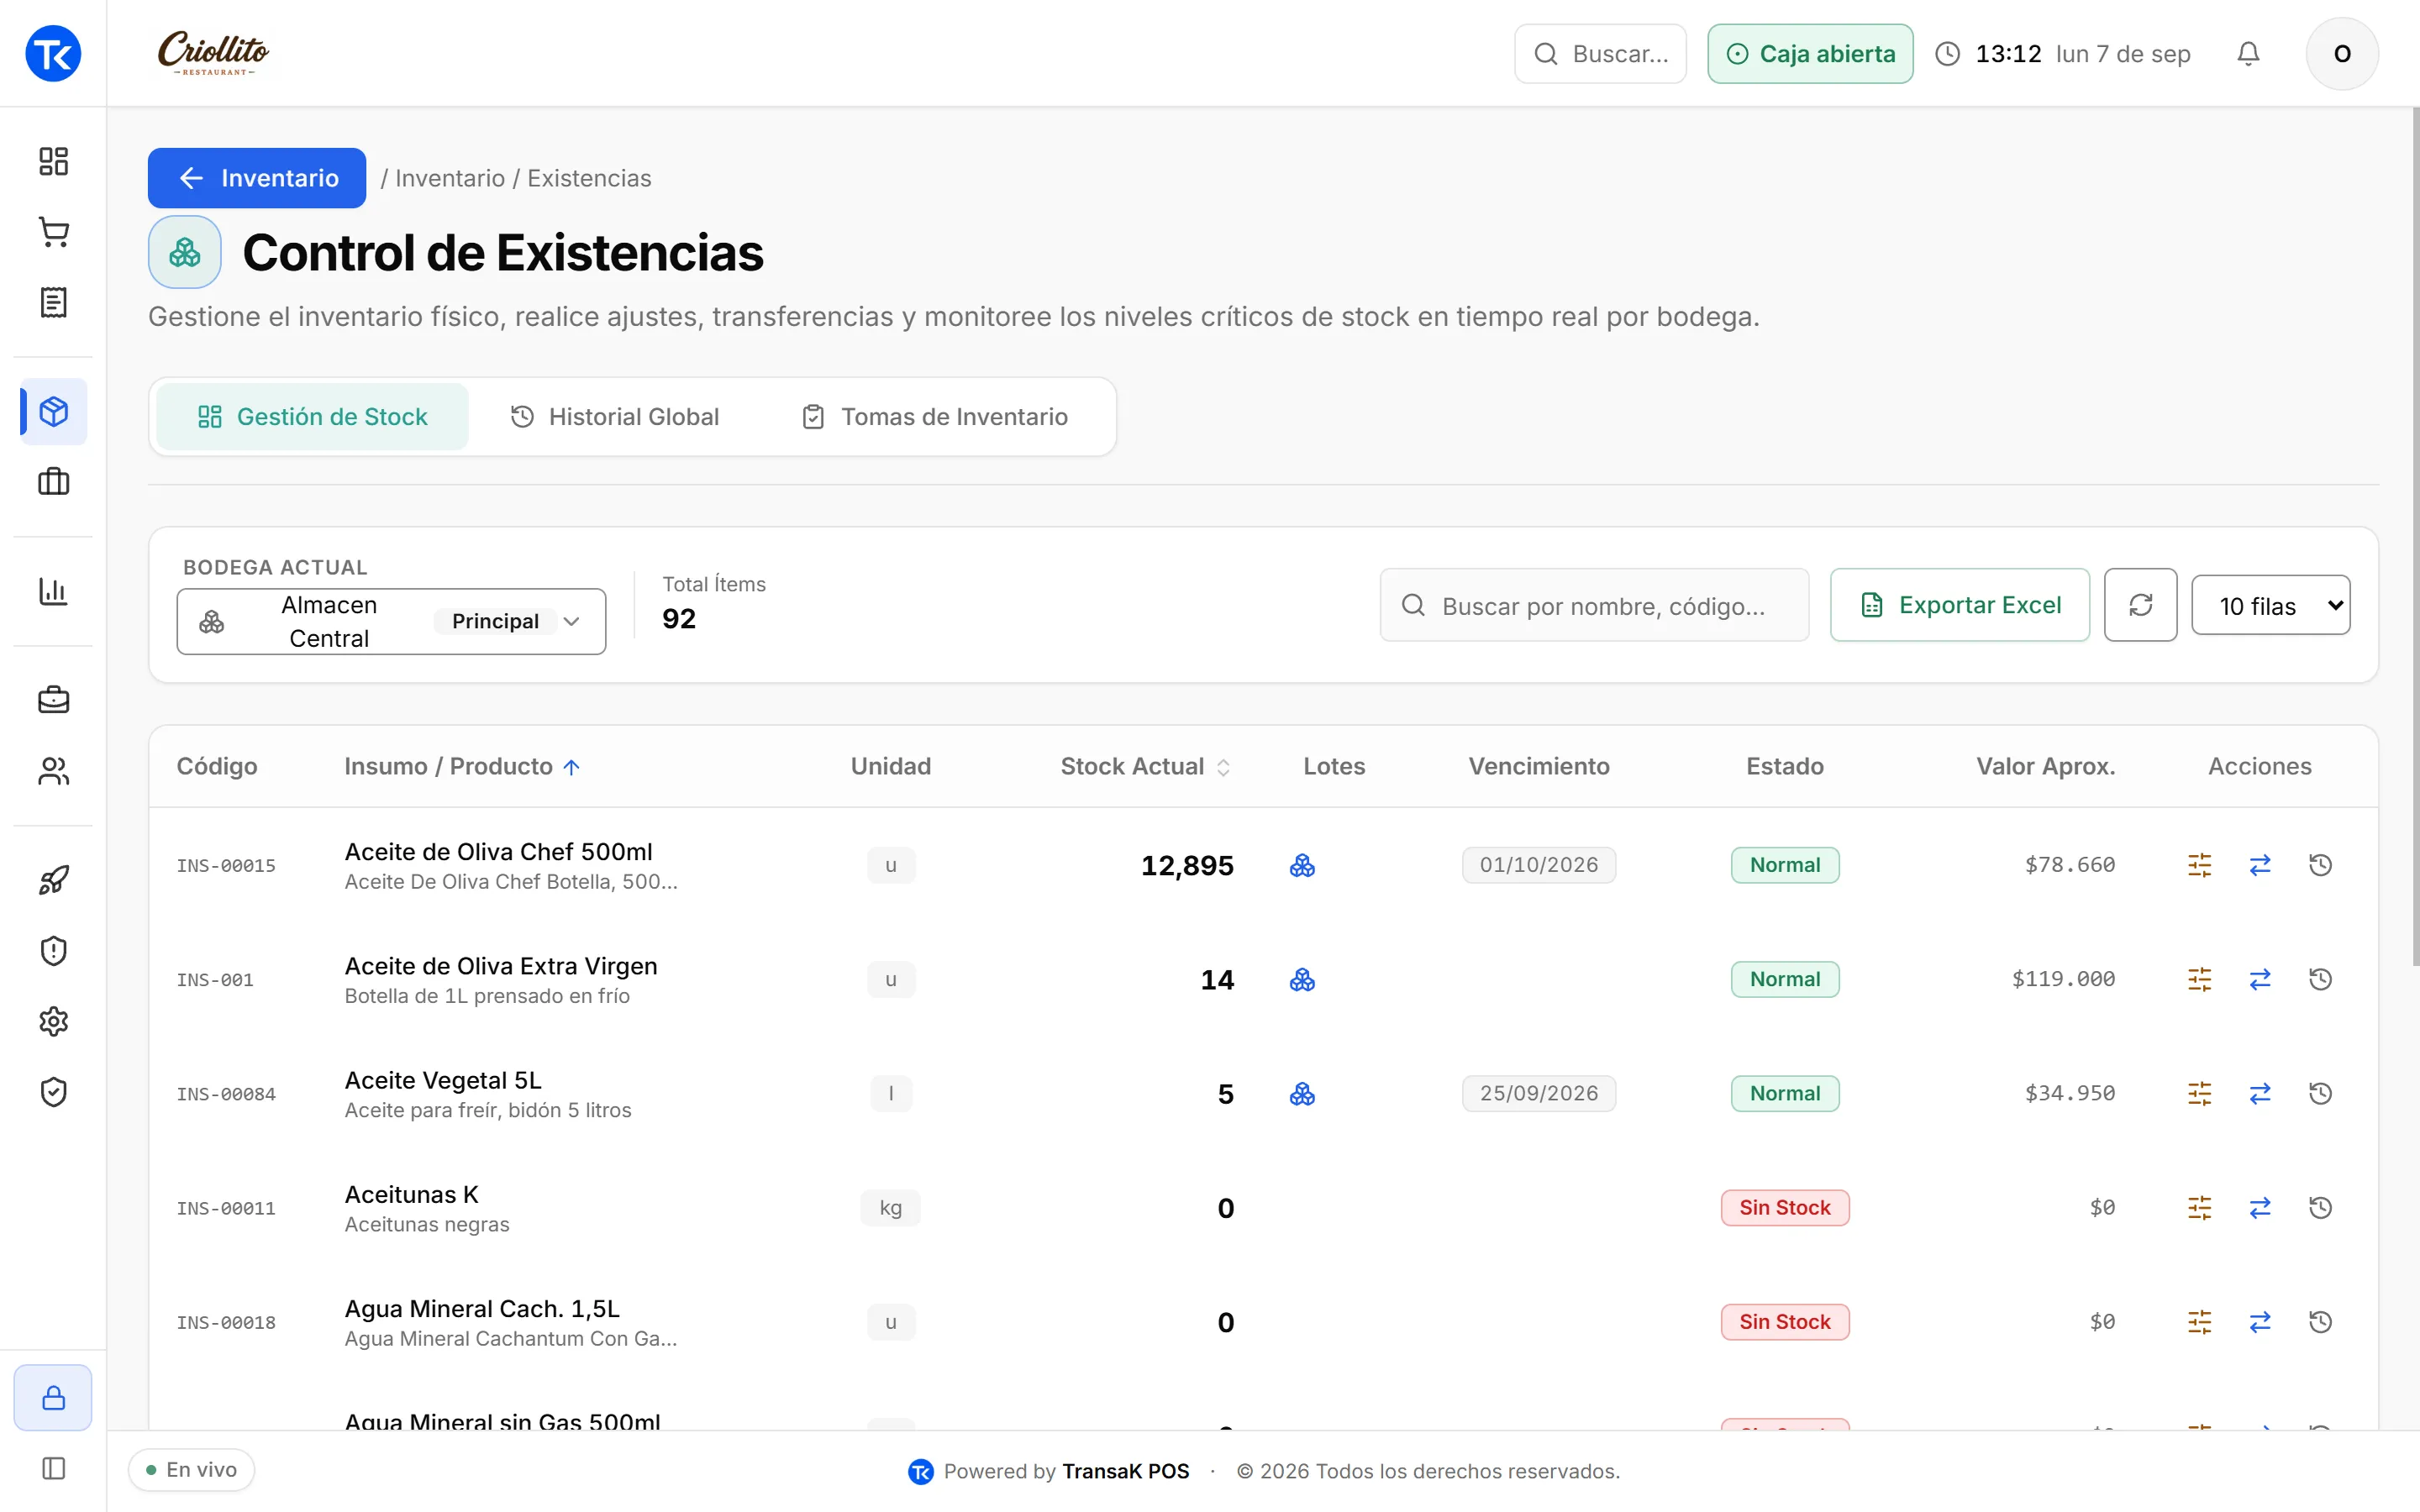Click the page vertical scrollbar
This screenshot has width=2420, height=1512.
click(2414, 536)
